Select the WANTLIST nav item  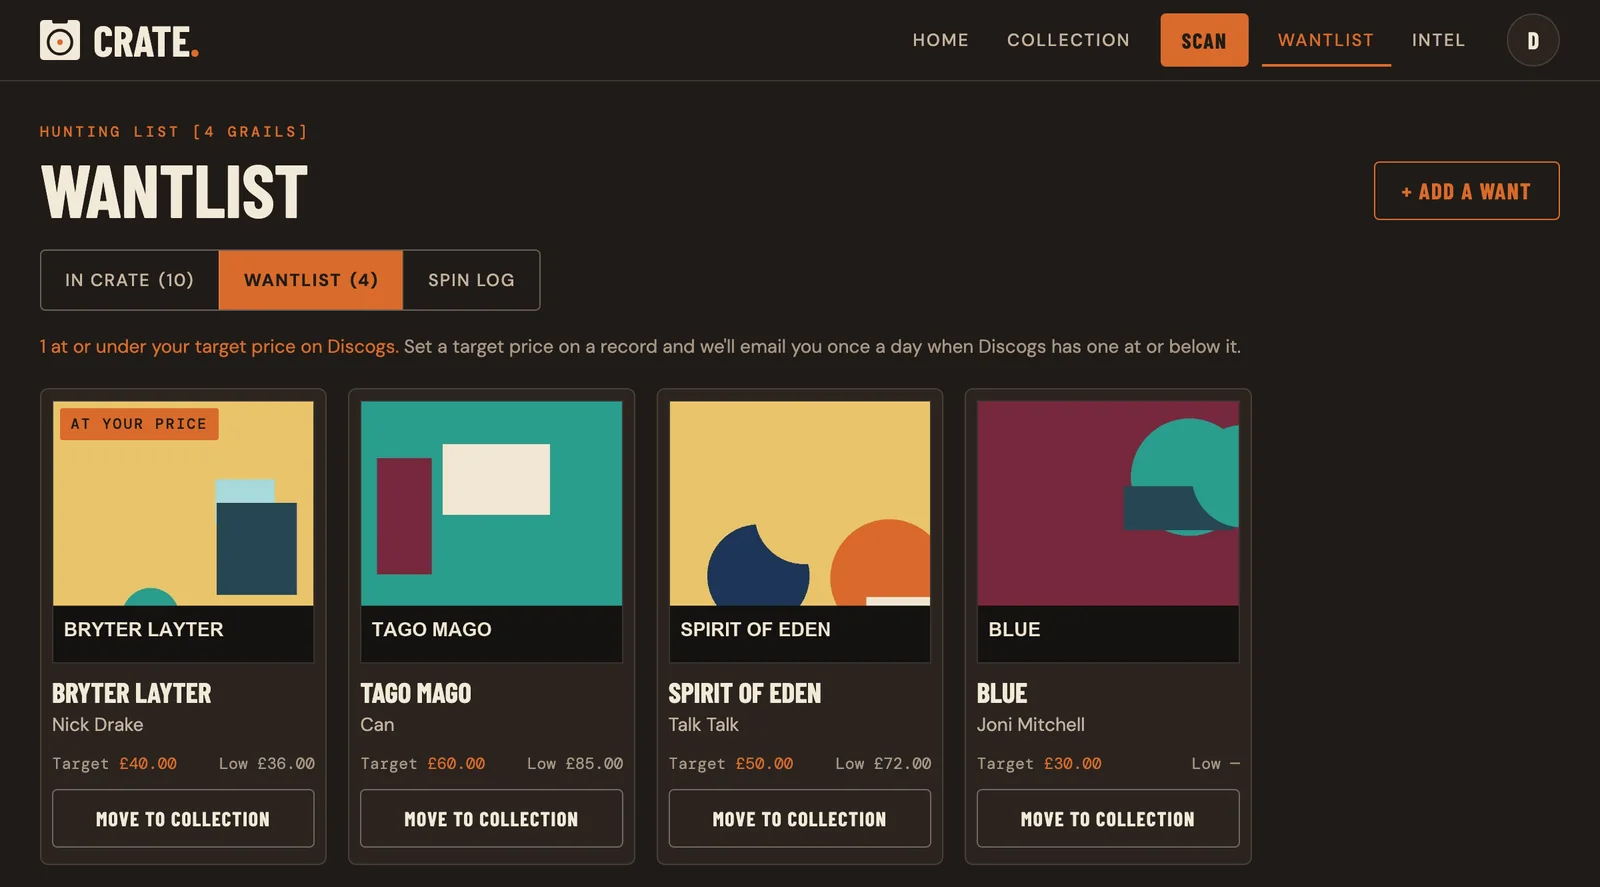click(x=1326, y=40)
